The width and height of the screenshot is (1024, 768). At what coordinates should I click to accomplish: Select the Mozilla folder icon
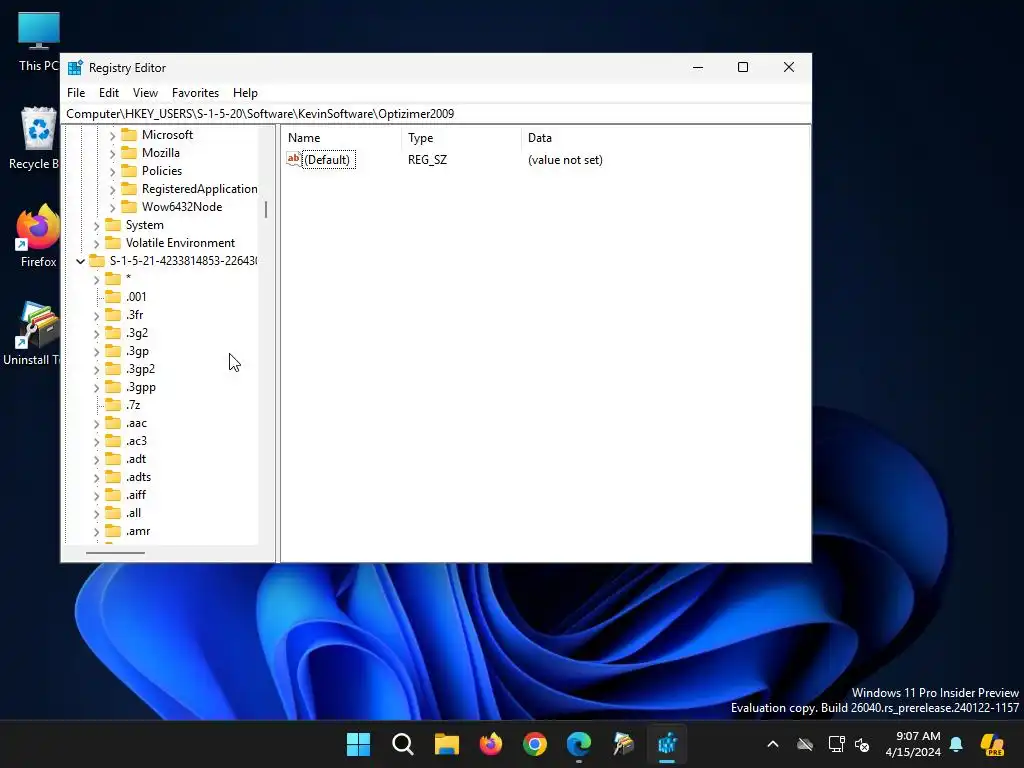pos(129,153)
